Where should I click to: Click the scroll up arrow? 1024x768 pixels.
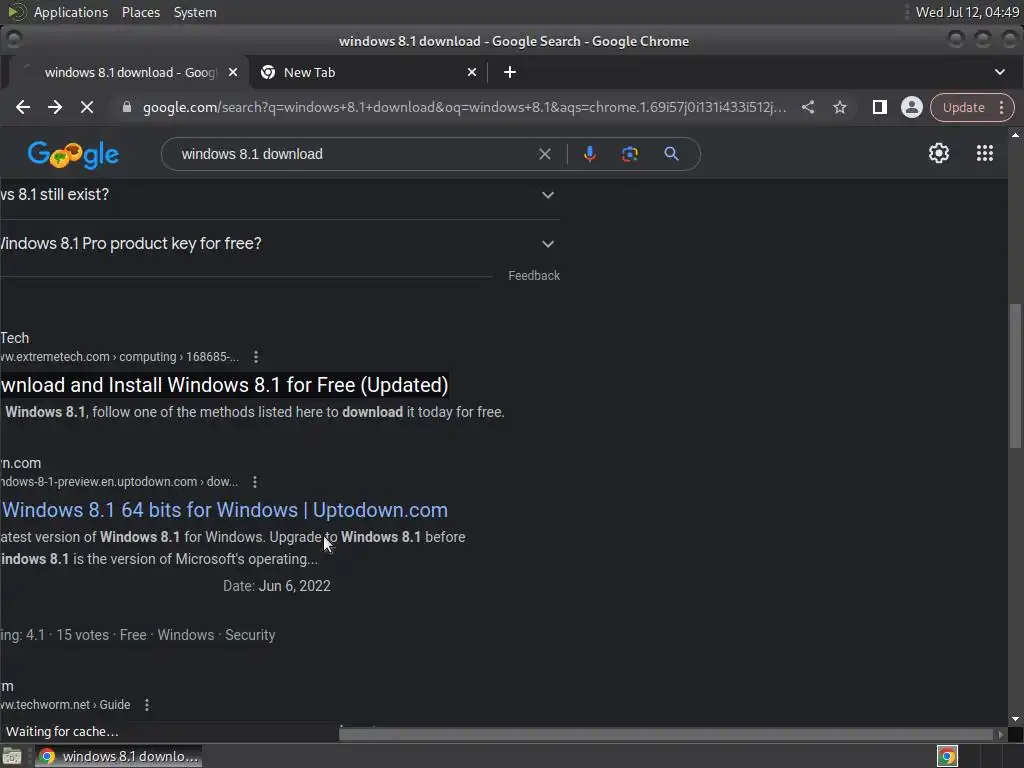[x=1015, y=135]
